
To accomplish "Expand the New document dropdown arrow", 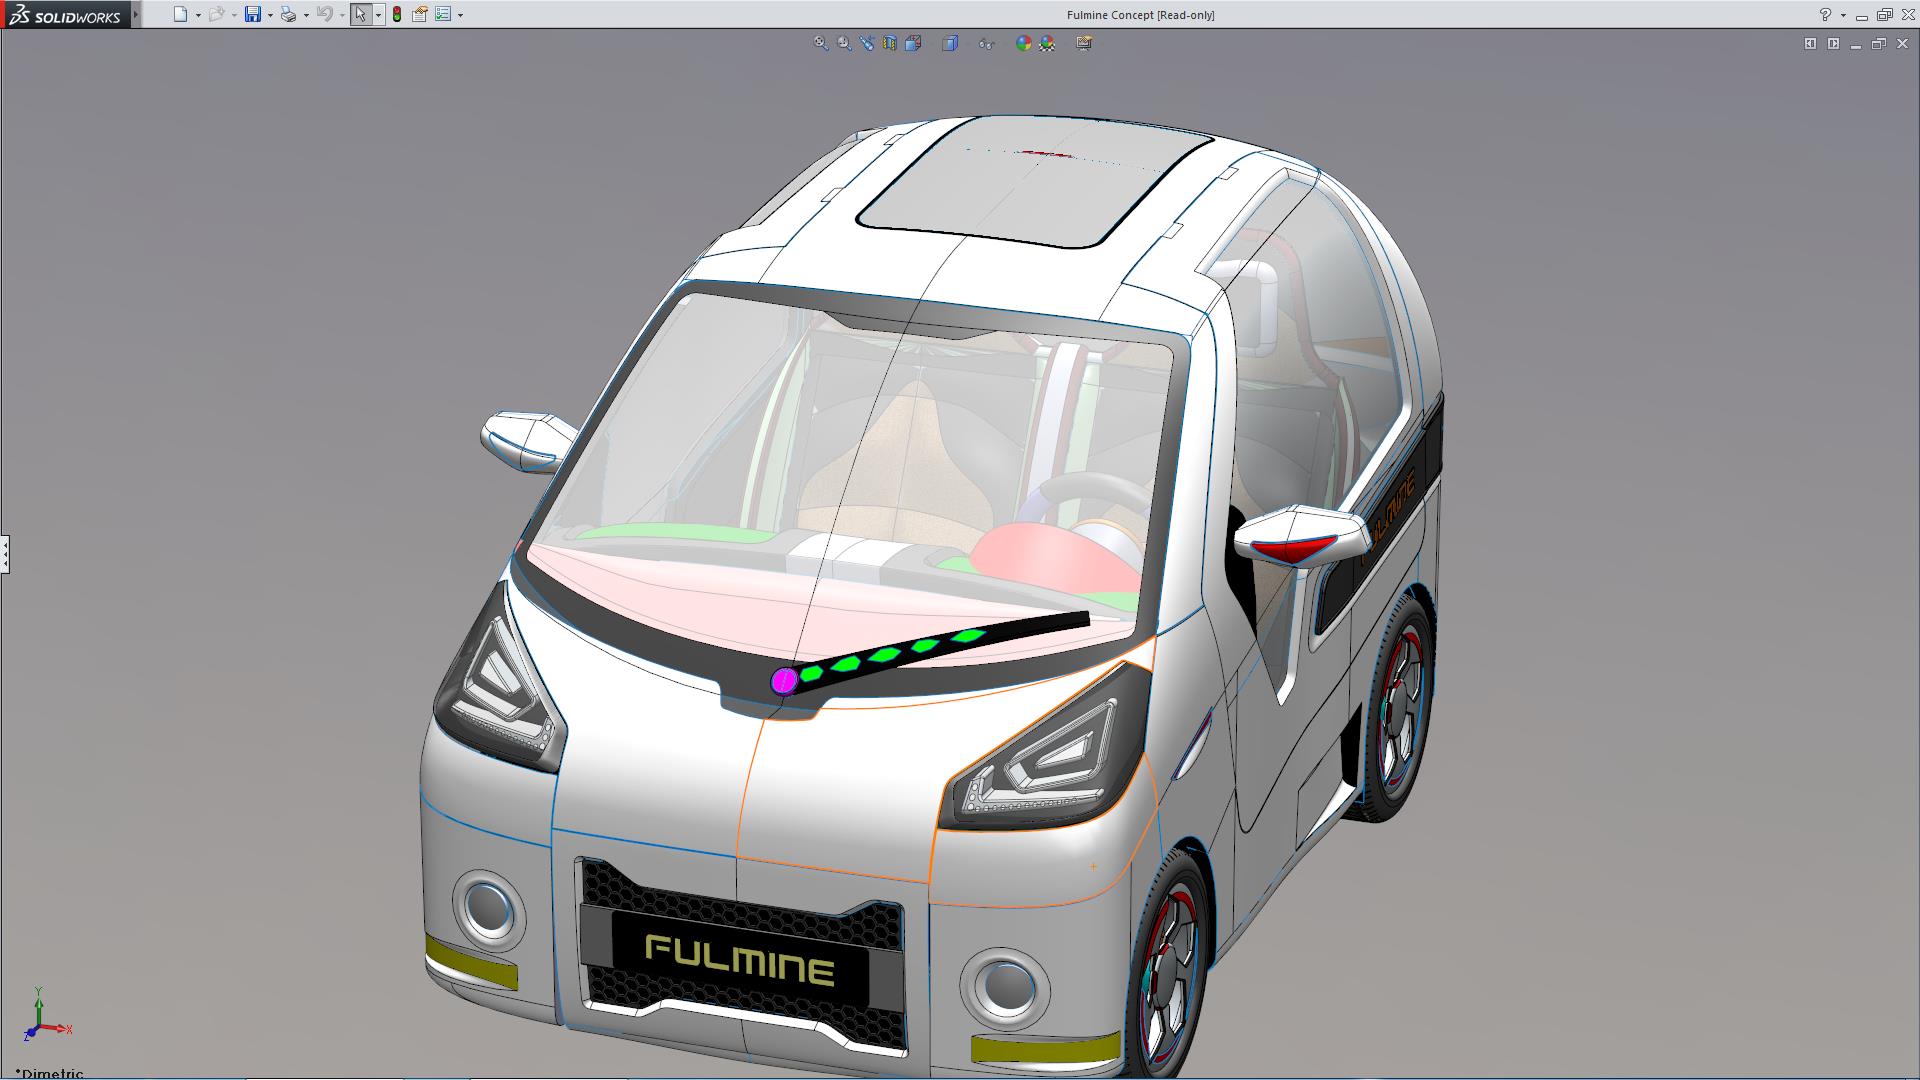I will coord(198,15).
